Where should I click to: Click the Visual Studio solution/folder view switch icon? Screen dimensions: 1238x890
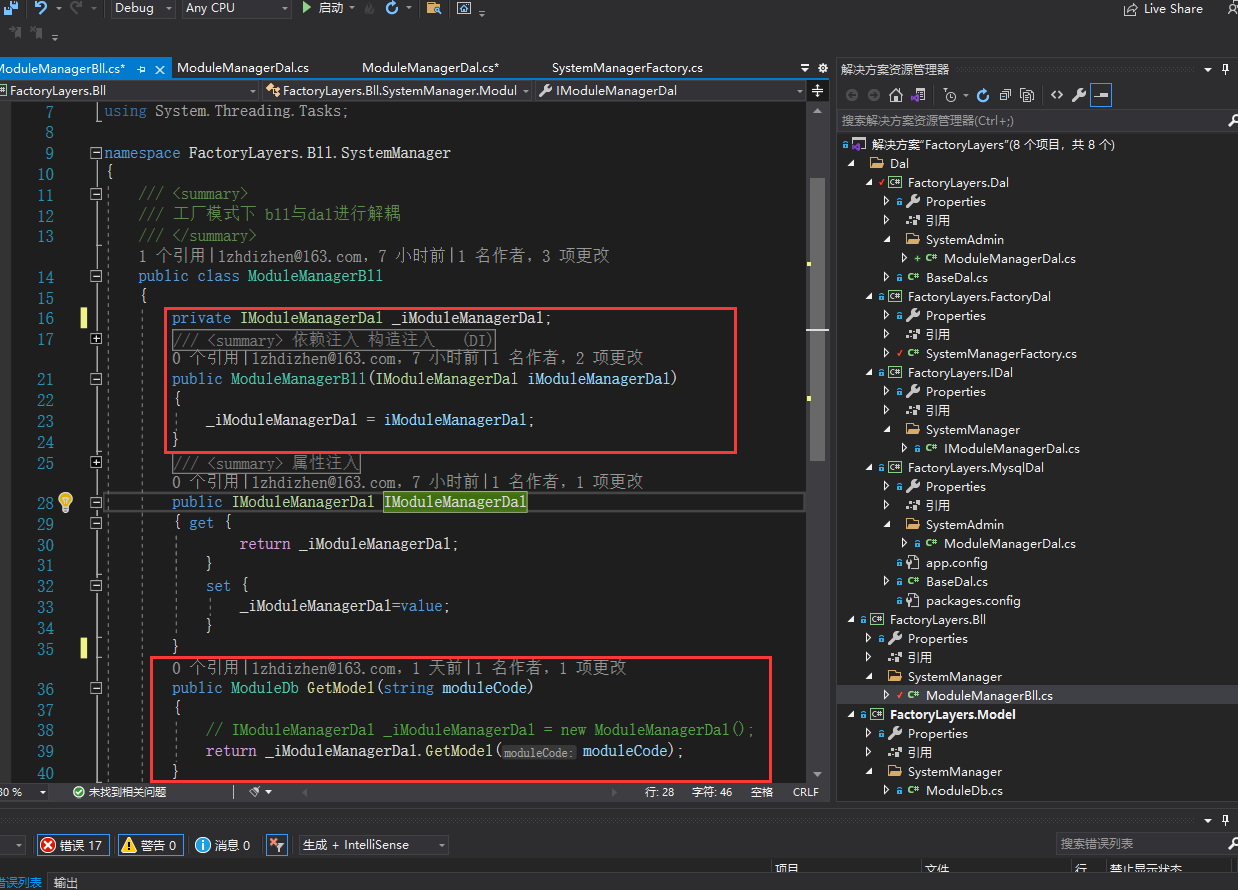(x=917, y=95)
